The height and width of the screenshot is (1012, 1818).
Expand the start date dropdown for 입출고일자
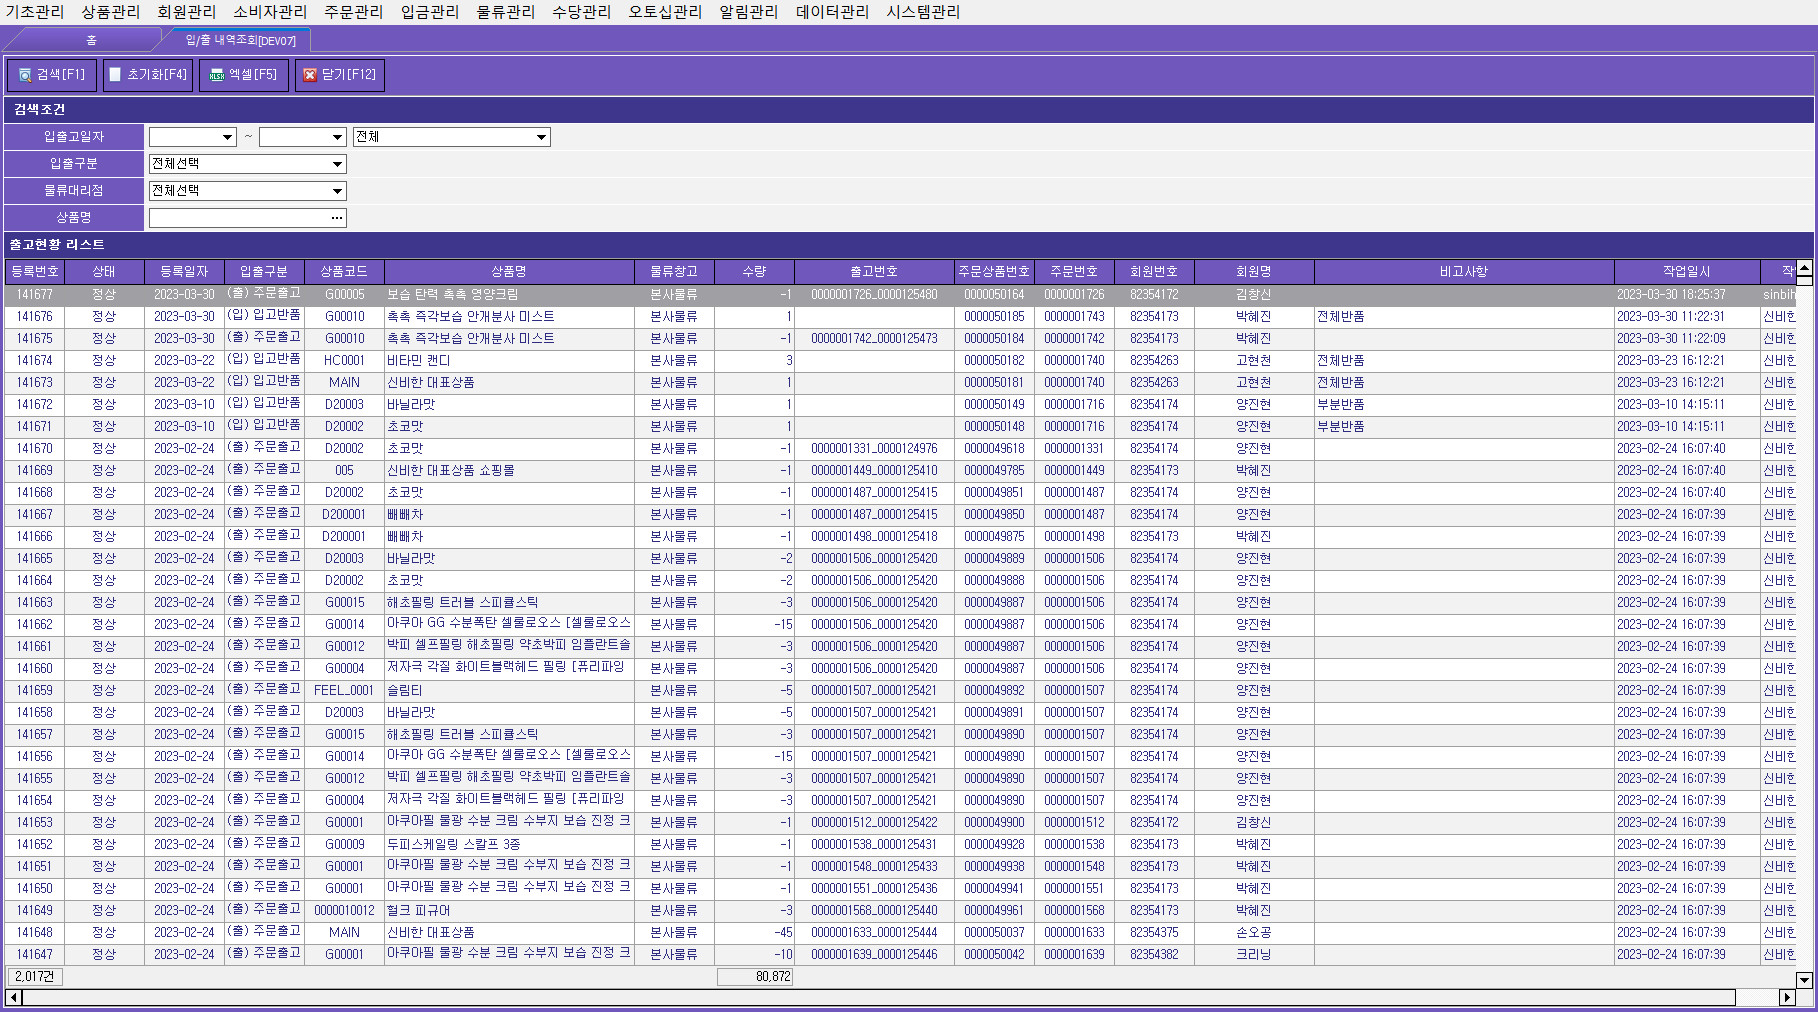coord(228,137)
